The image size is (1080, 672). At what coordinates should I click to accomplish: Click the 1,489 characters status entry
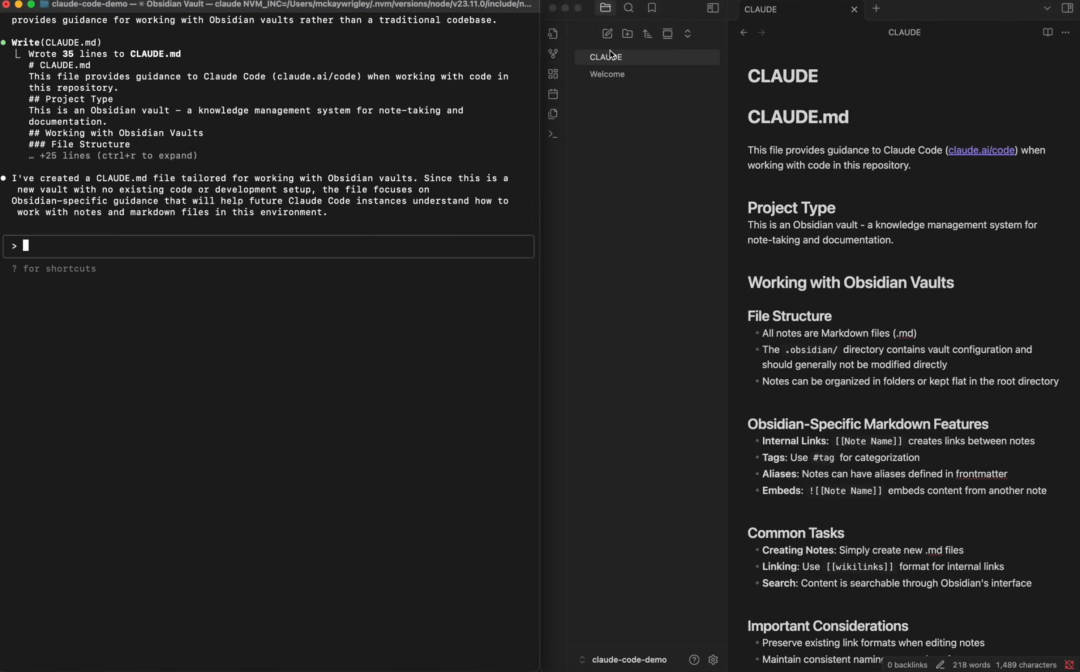[x=1026, y=665]
